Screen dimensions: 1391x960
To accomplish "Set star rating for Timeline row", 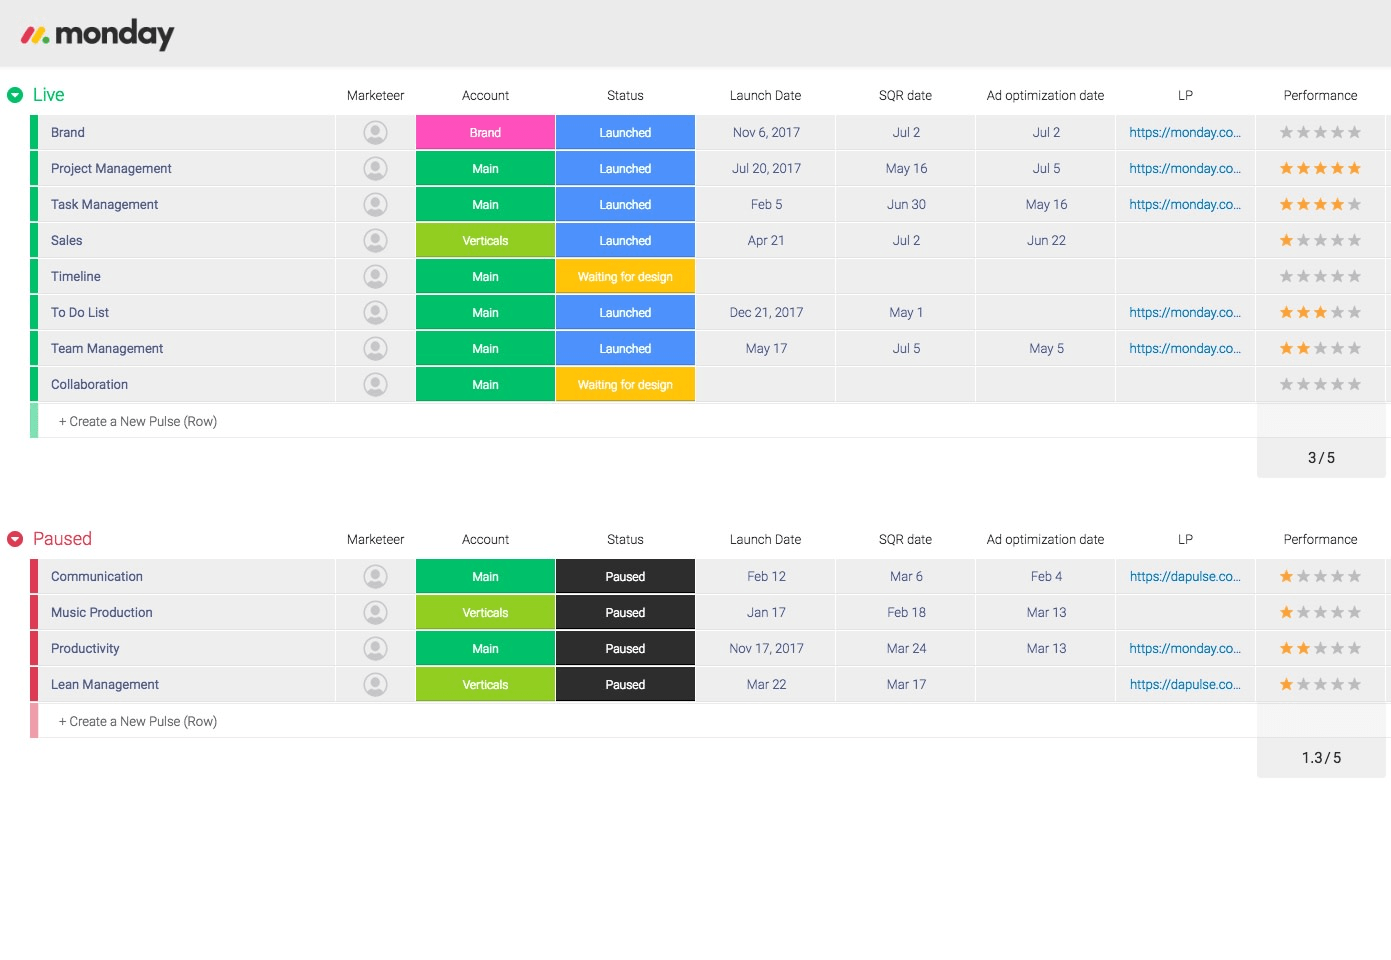I will point(1320,276).
